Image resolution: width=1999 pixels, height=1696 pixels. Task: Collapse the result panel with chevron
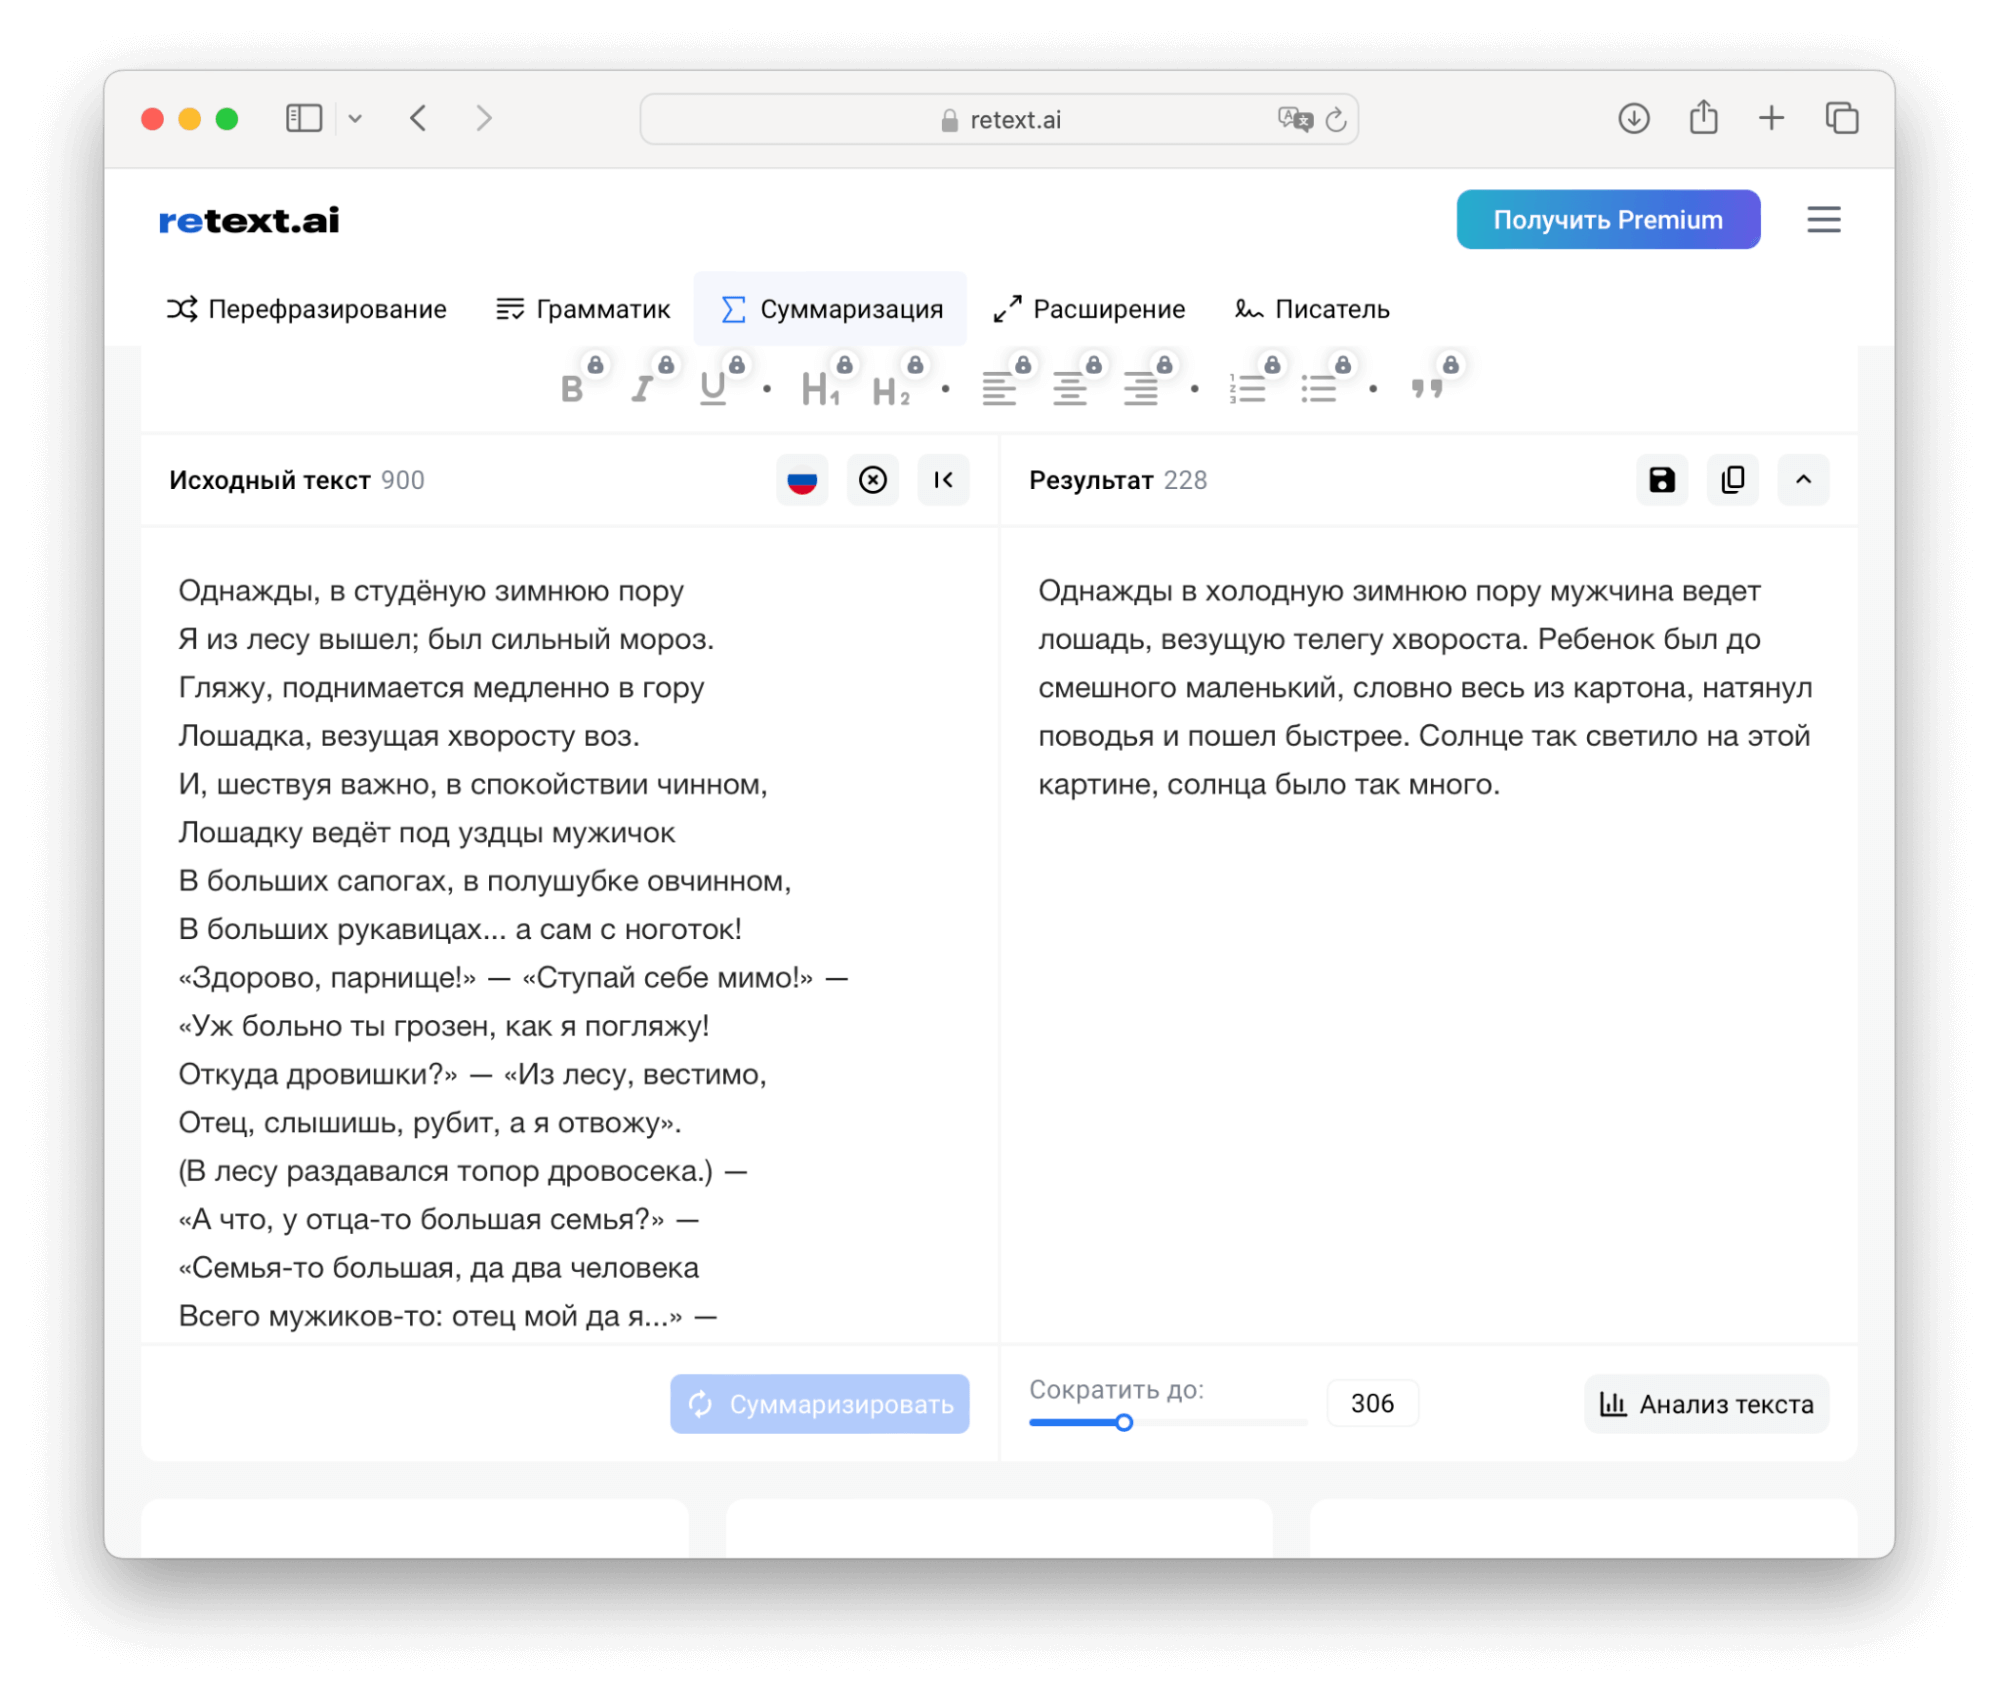pos(1803,480)
